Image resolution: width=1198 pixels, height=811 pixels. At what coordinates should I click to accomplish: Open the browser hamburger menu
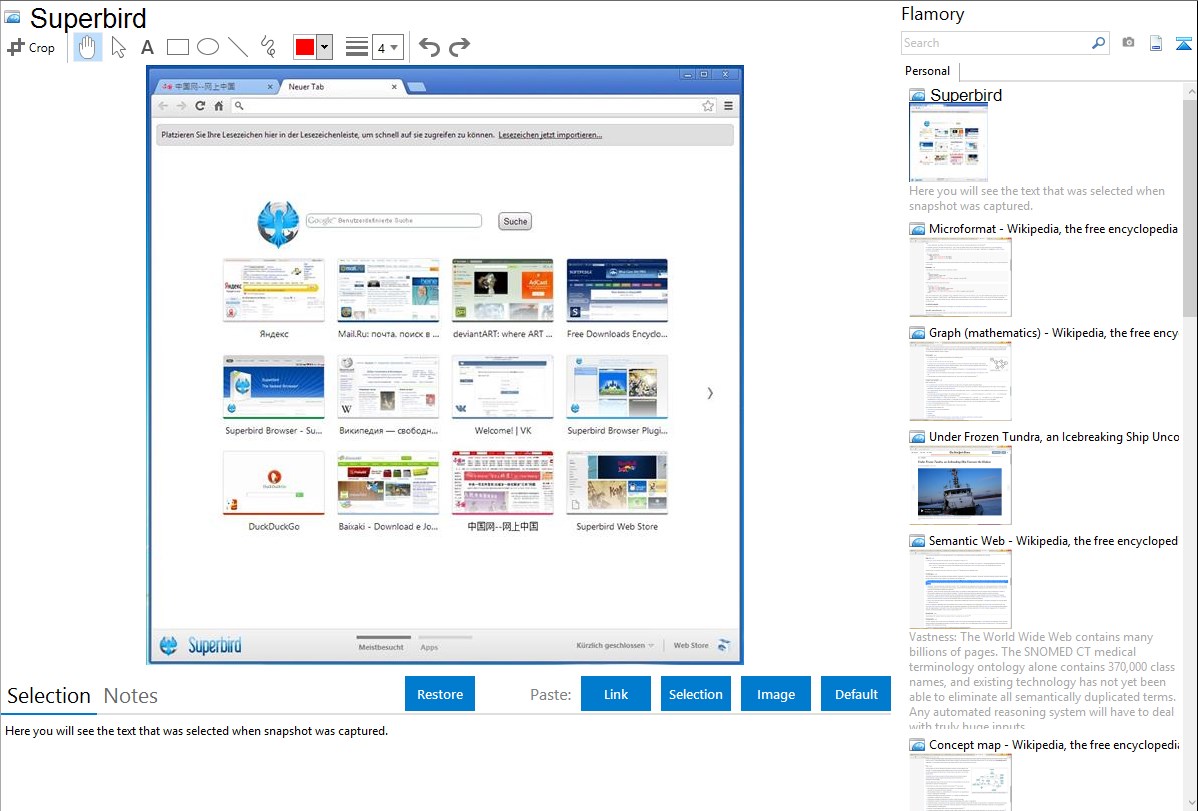pyautogui.click(x=728, y=105)
